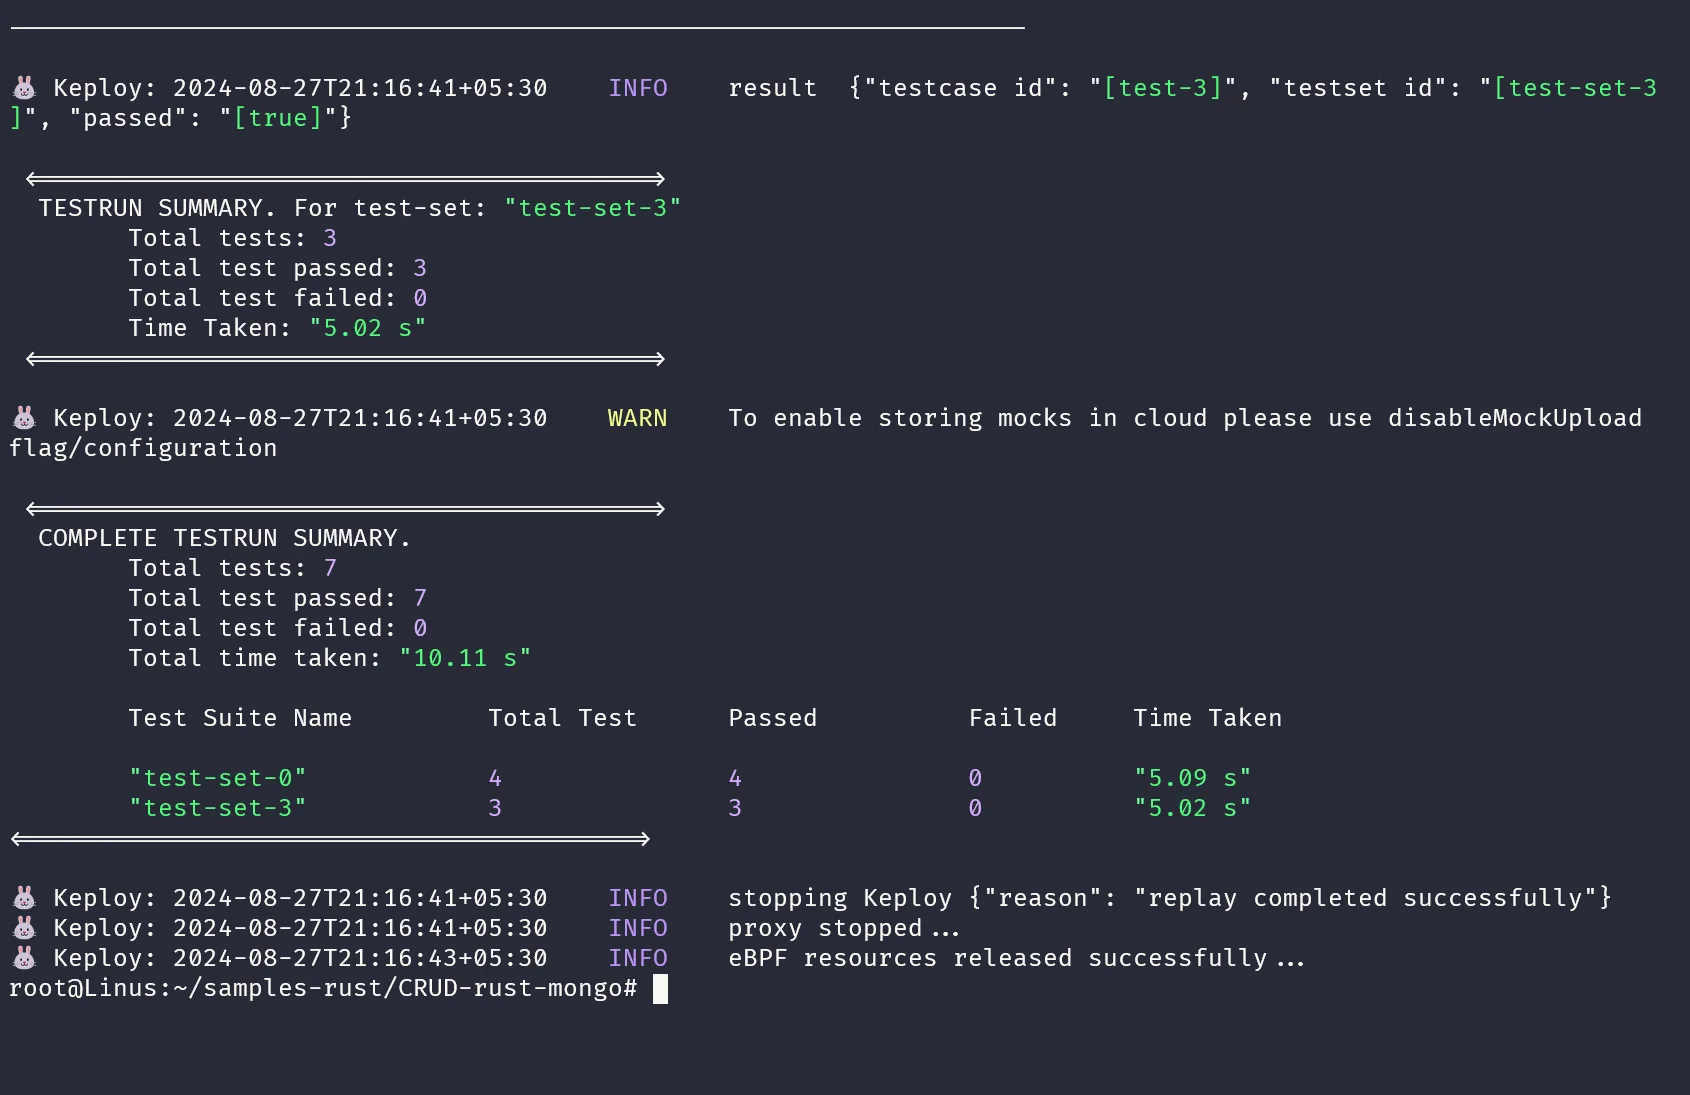Click the "5.02 s" value under TESTRUN SUMMARY

tap(368, 328)
